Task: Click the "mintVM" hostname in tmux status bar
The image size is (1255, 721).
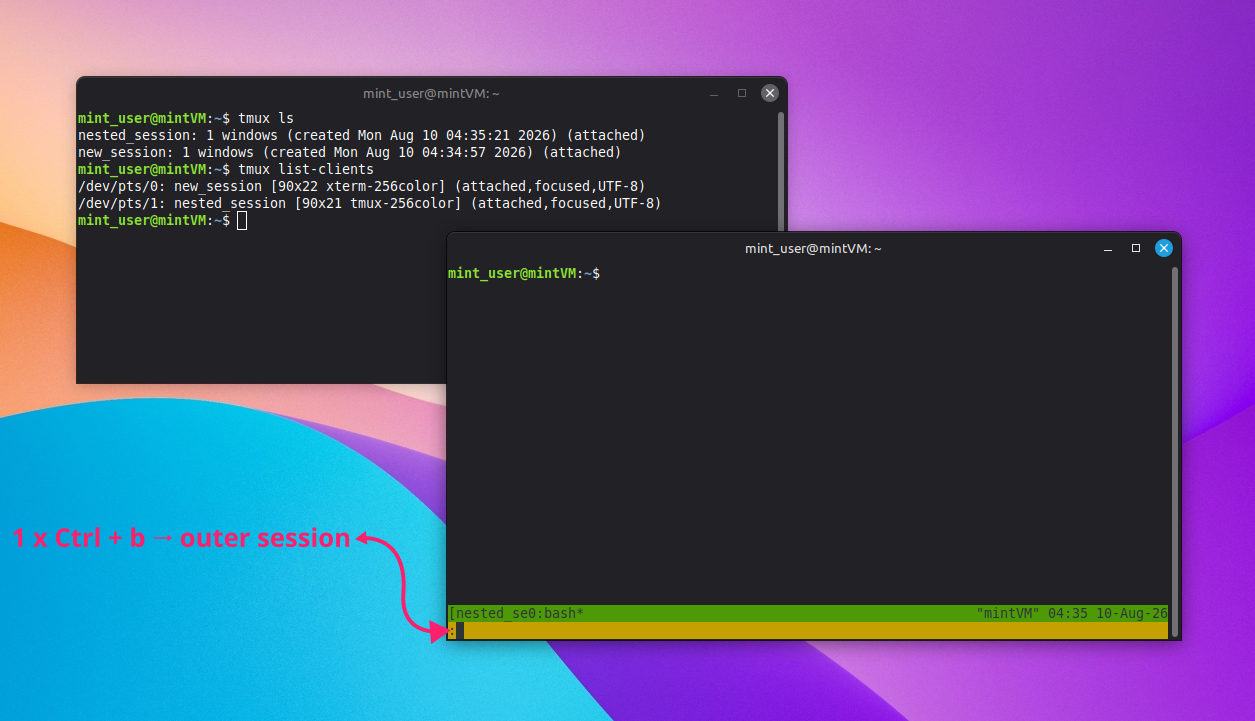Action: pos(1008,613)
